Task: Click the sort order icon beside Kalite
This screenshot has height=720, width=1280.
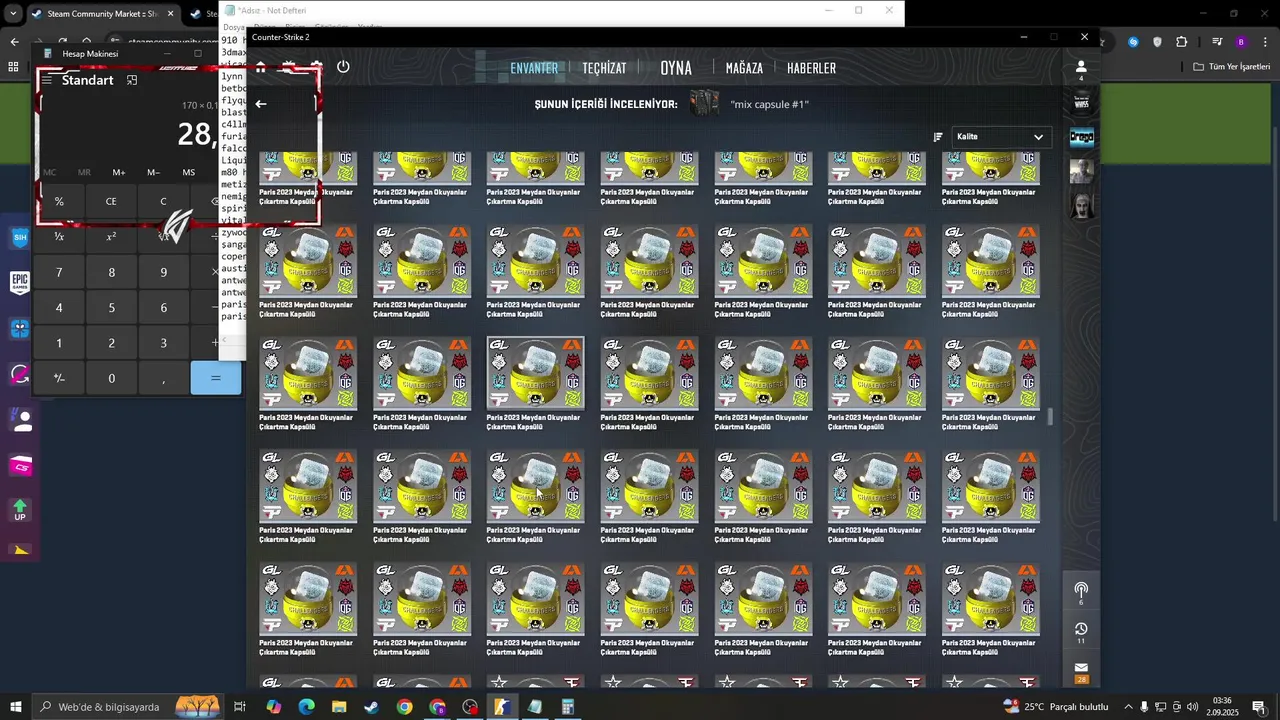Action: [938, 137]
